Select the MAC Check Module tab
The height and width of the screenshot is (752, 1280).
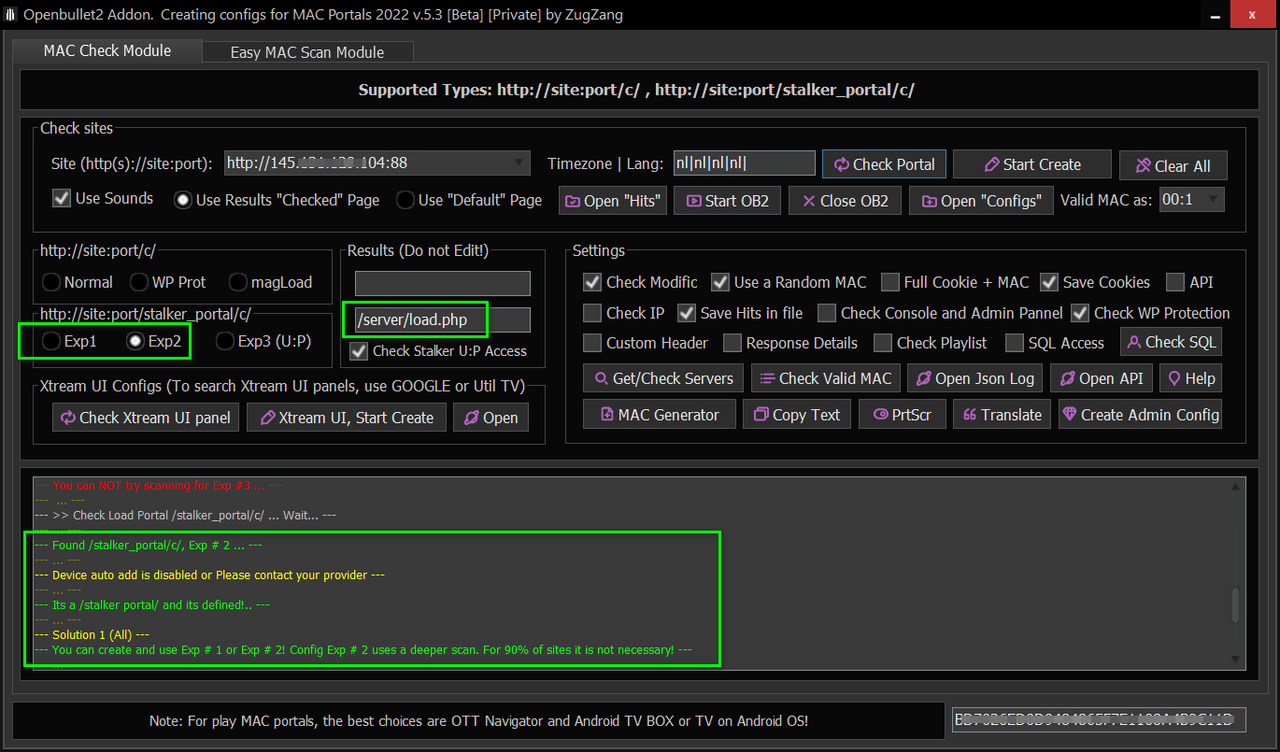107,50
